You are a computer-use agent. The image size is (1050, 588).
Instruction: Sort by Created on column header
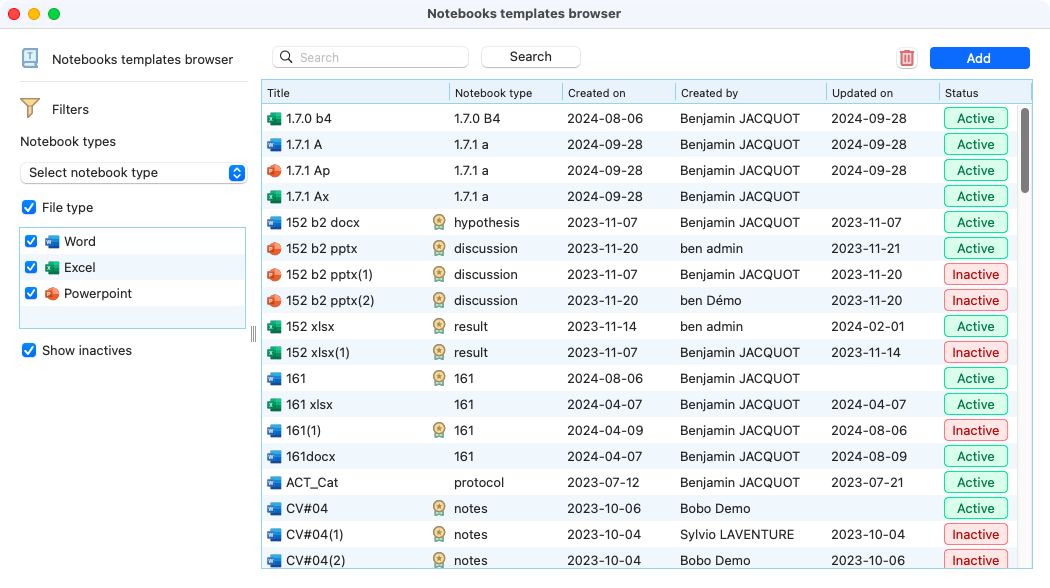619,93
